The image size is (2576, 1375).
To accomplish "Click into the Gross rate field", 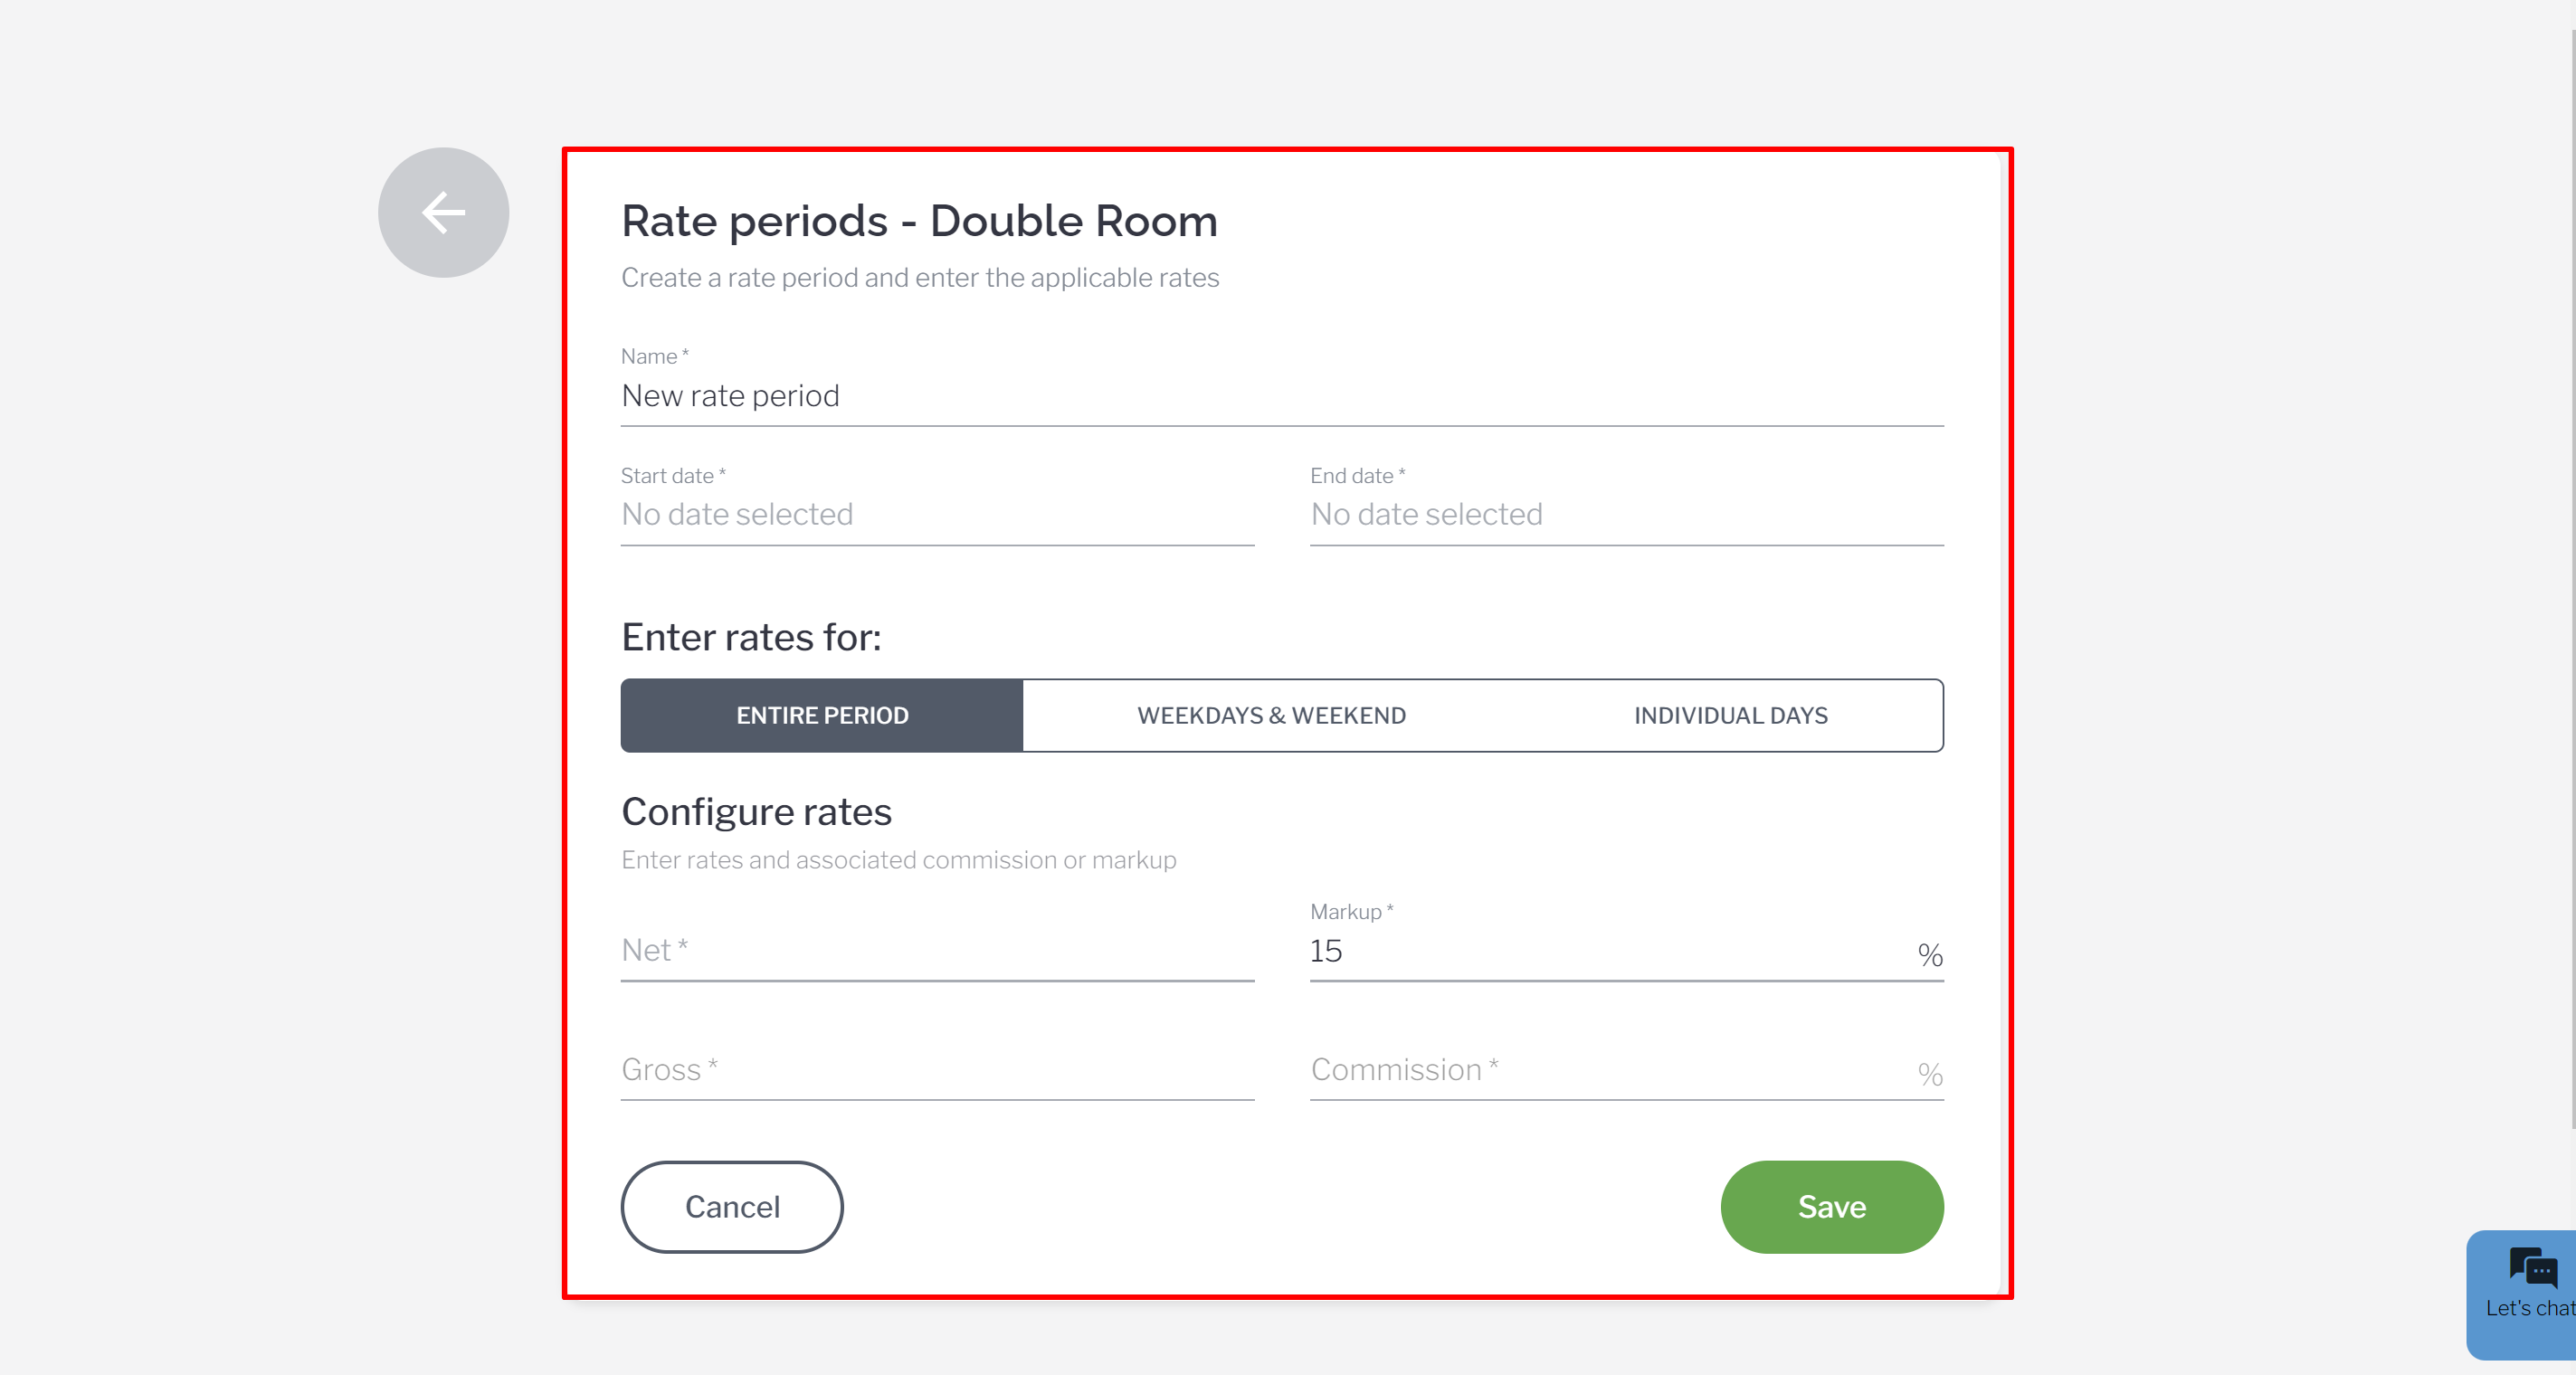I will [x=936, y=1070].
